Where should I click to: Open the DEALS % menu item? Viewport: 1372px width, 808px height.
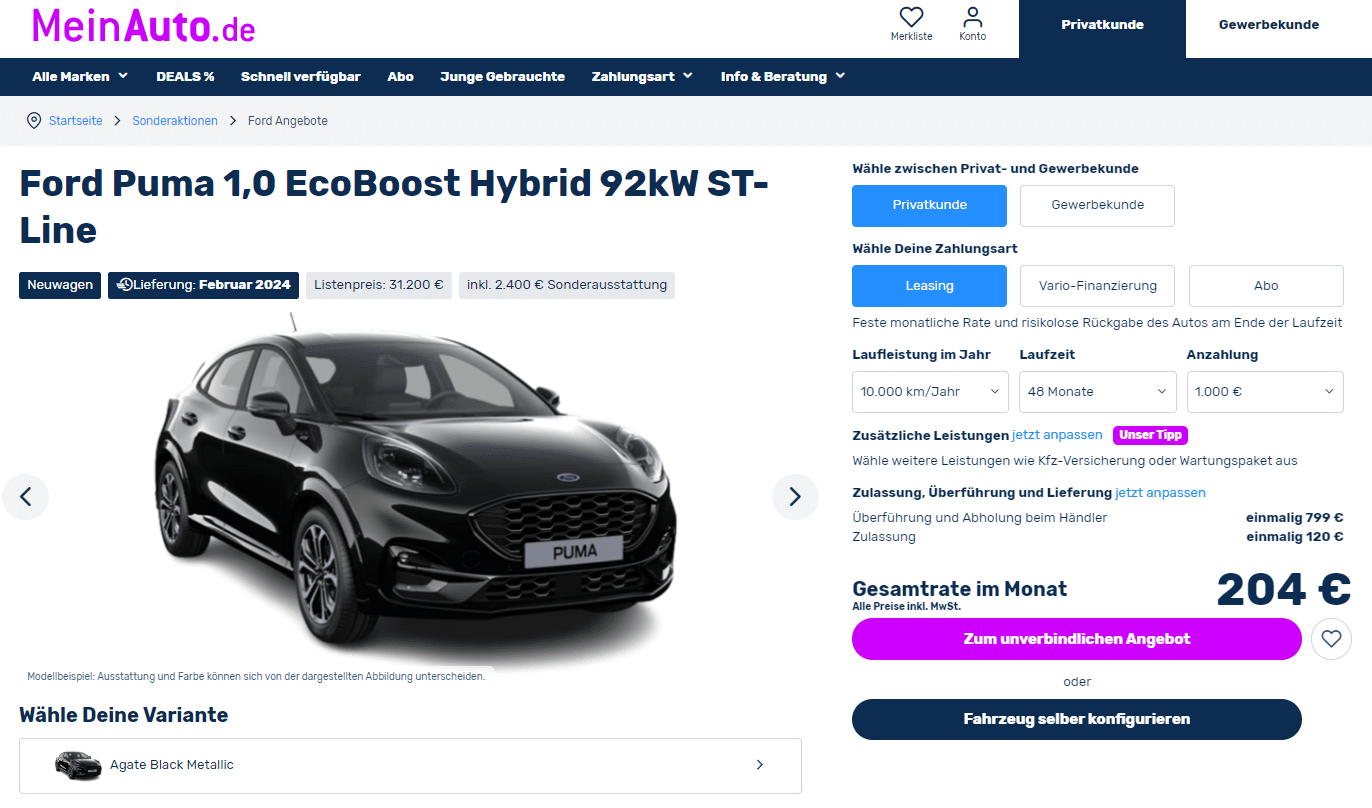click(x=185, y=77)
